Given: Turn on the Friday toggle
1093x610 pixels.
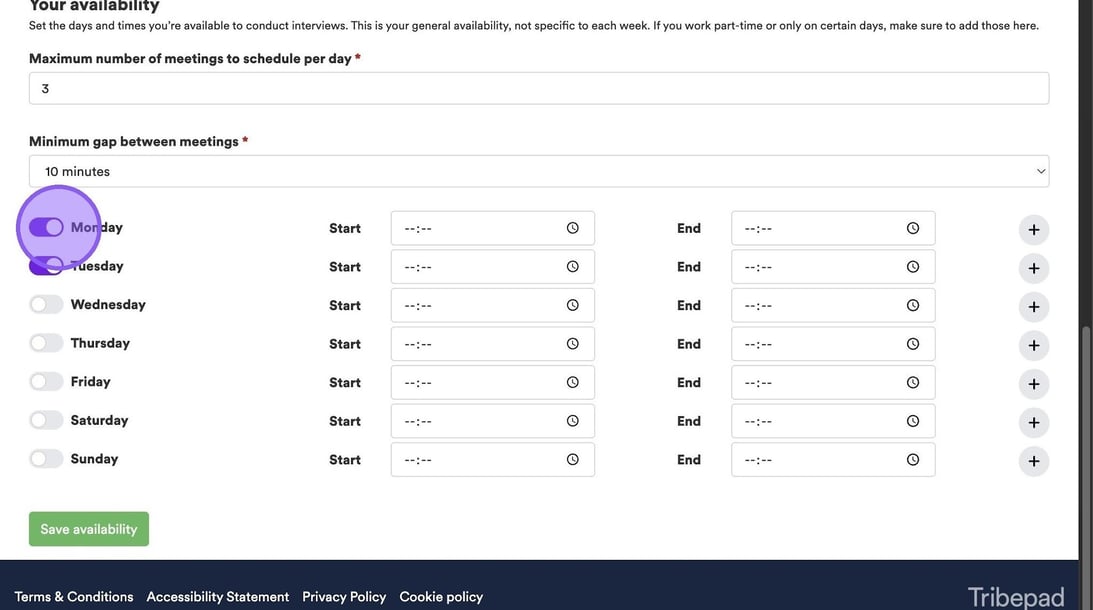Looking at the screenshot, I should pyautogui.click(x=46, y=381).
